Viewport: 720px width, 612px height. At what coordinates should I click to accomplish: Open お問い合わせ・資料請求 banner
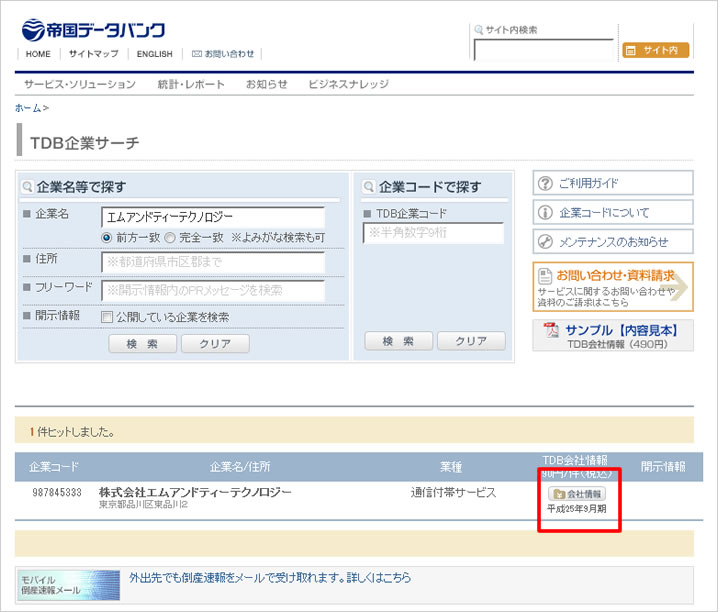click(x=613, y=287)
